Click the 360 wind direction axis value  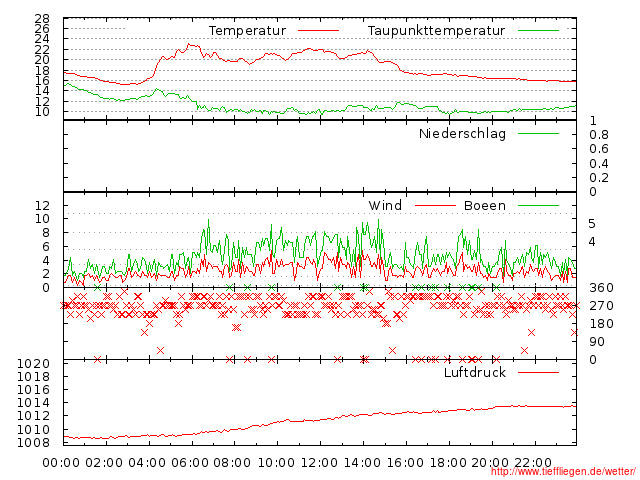click(601, 288)
